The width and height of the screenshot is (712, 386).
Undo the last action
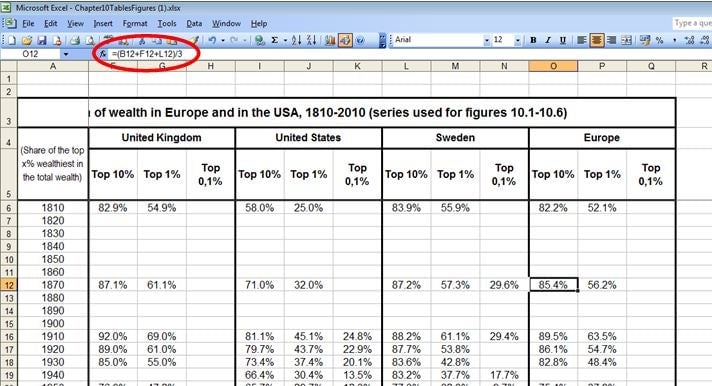(212, 40)
